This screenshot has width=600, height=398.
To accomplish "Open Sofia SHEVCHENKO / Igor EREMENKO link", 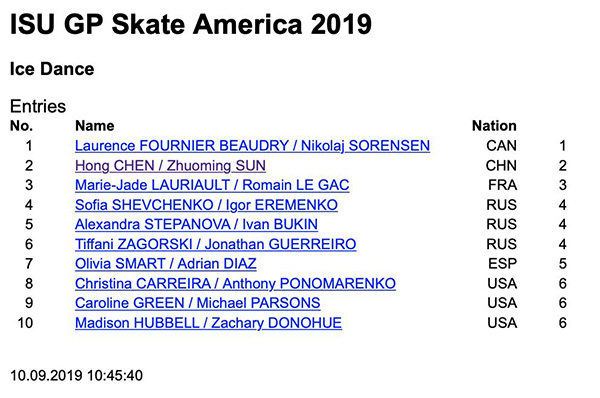I will point(206,205).
